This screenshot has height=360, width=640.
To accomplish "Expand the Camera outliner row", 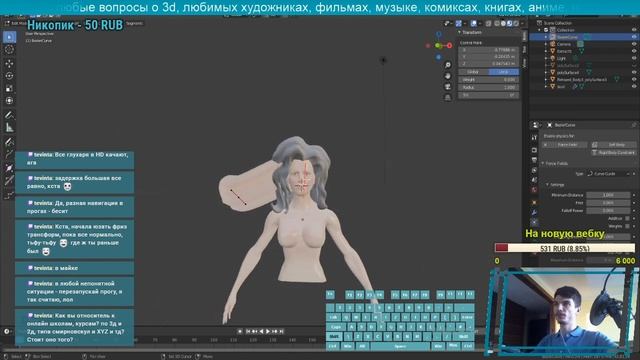I will tap(546, 44).
